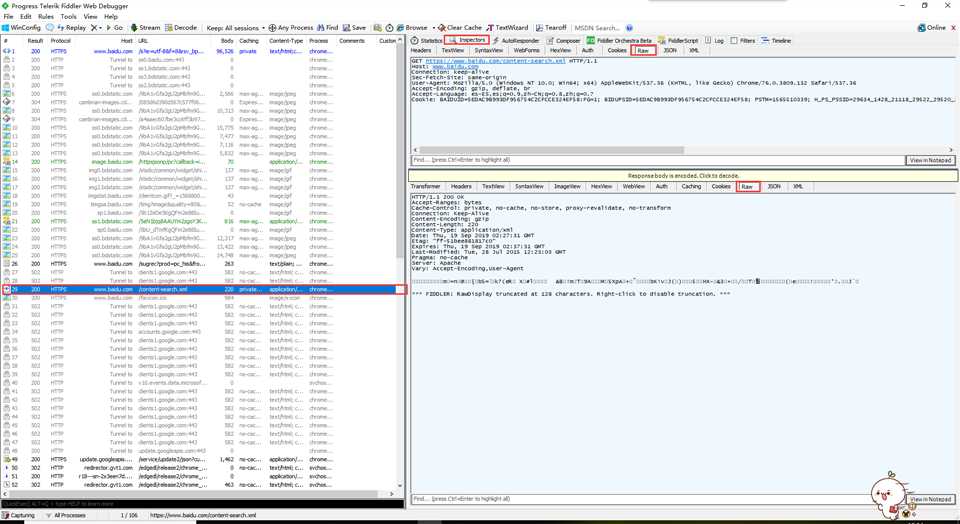Image resolution: width=960 pixels, height=524 pixels.
Task: Click Any Process target picker
Action: [291, 28]
